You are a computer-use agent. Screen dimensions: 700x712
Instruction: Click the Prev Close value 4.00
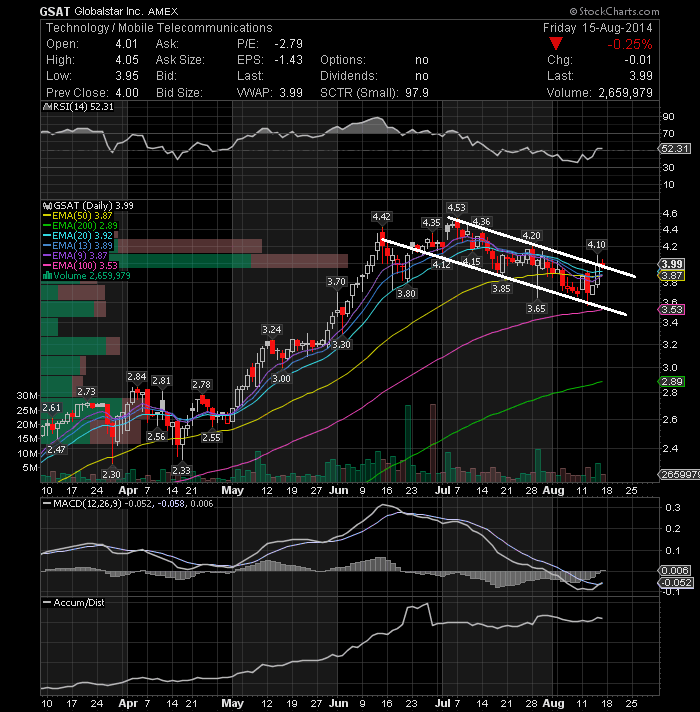(127, 93)
